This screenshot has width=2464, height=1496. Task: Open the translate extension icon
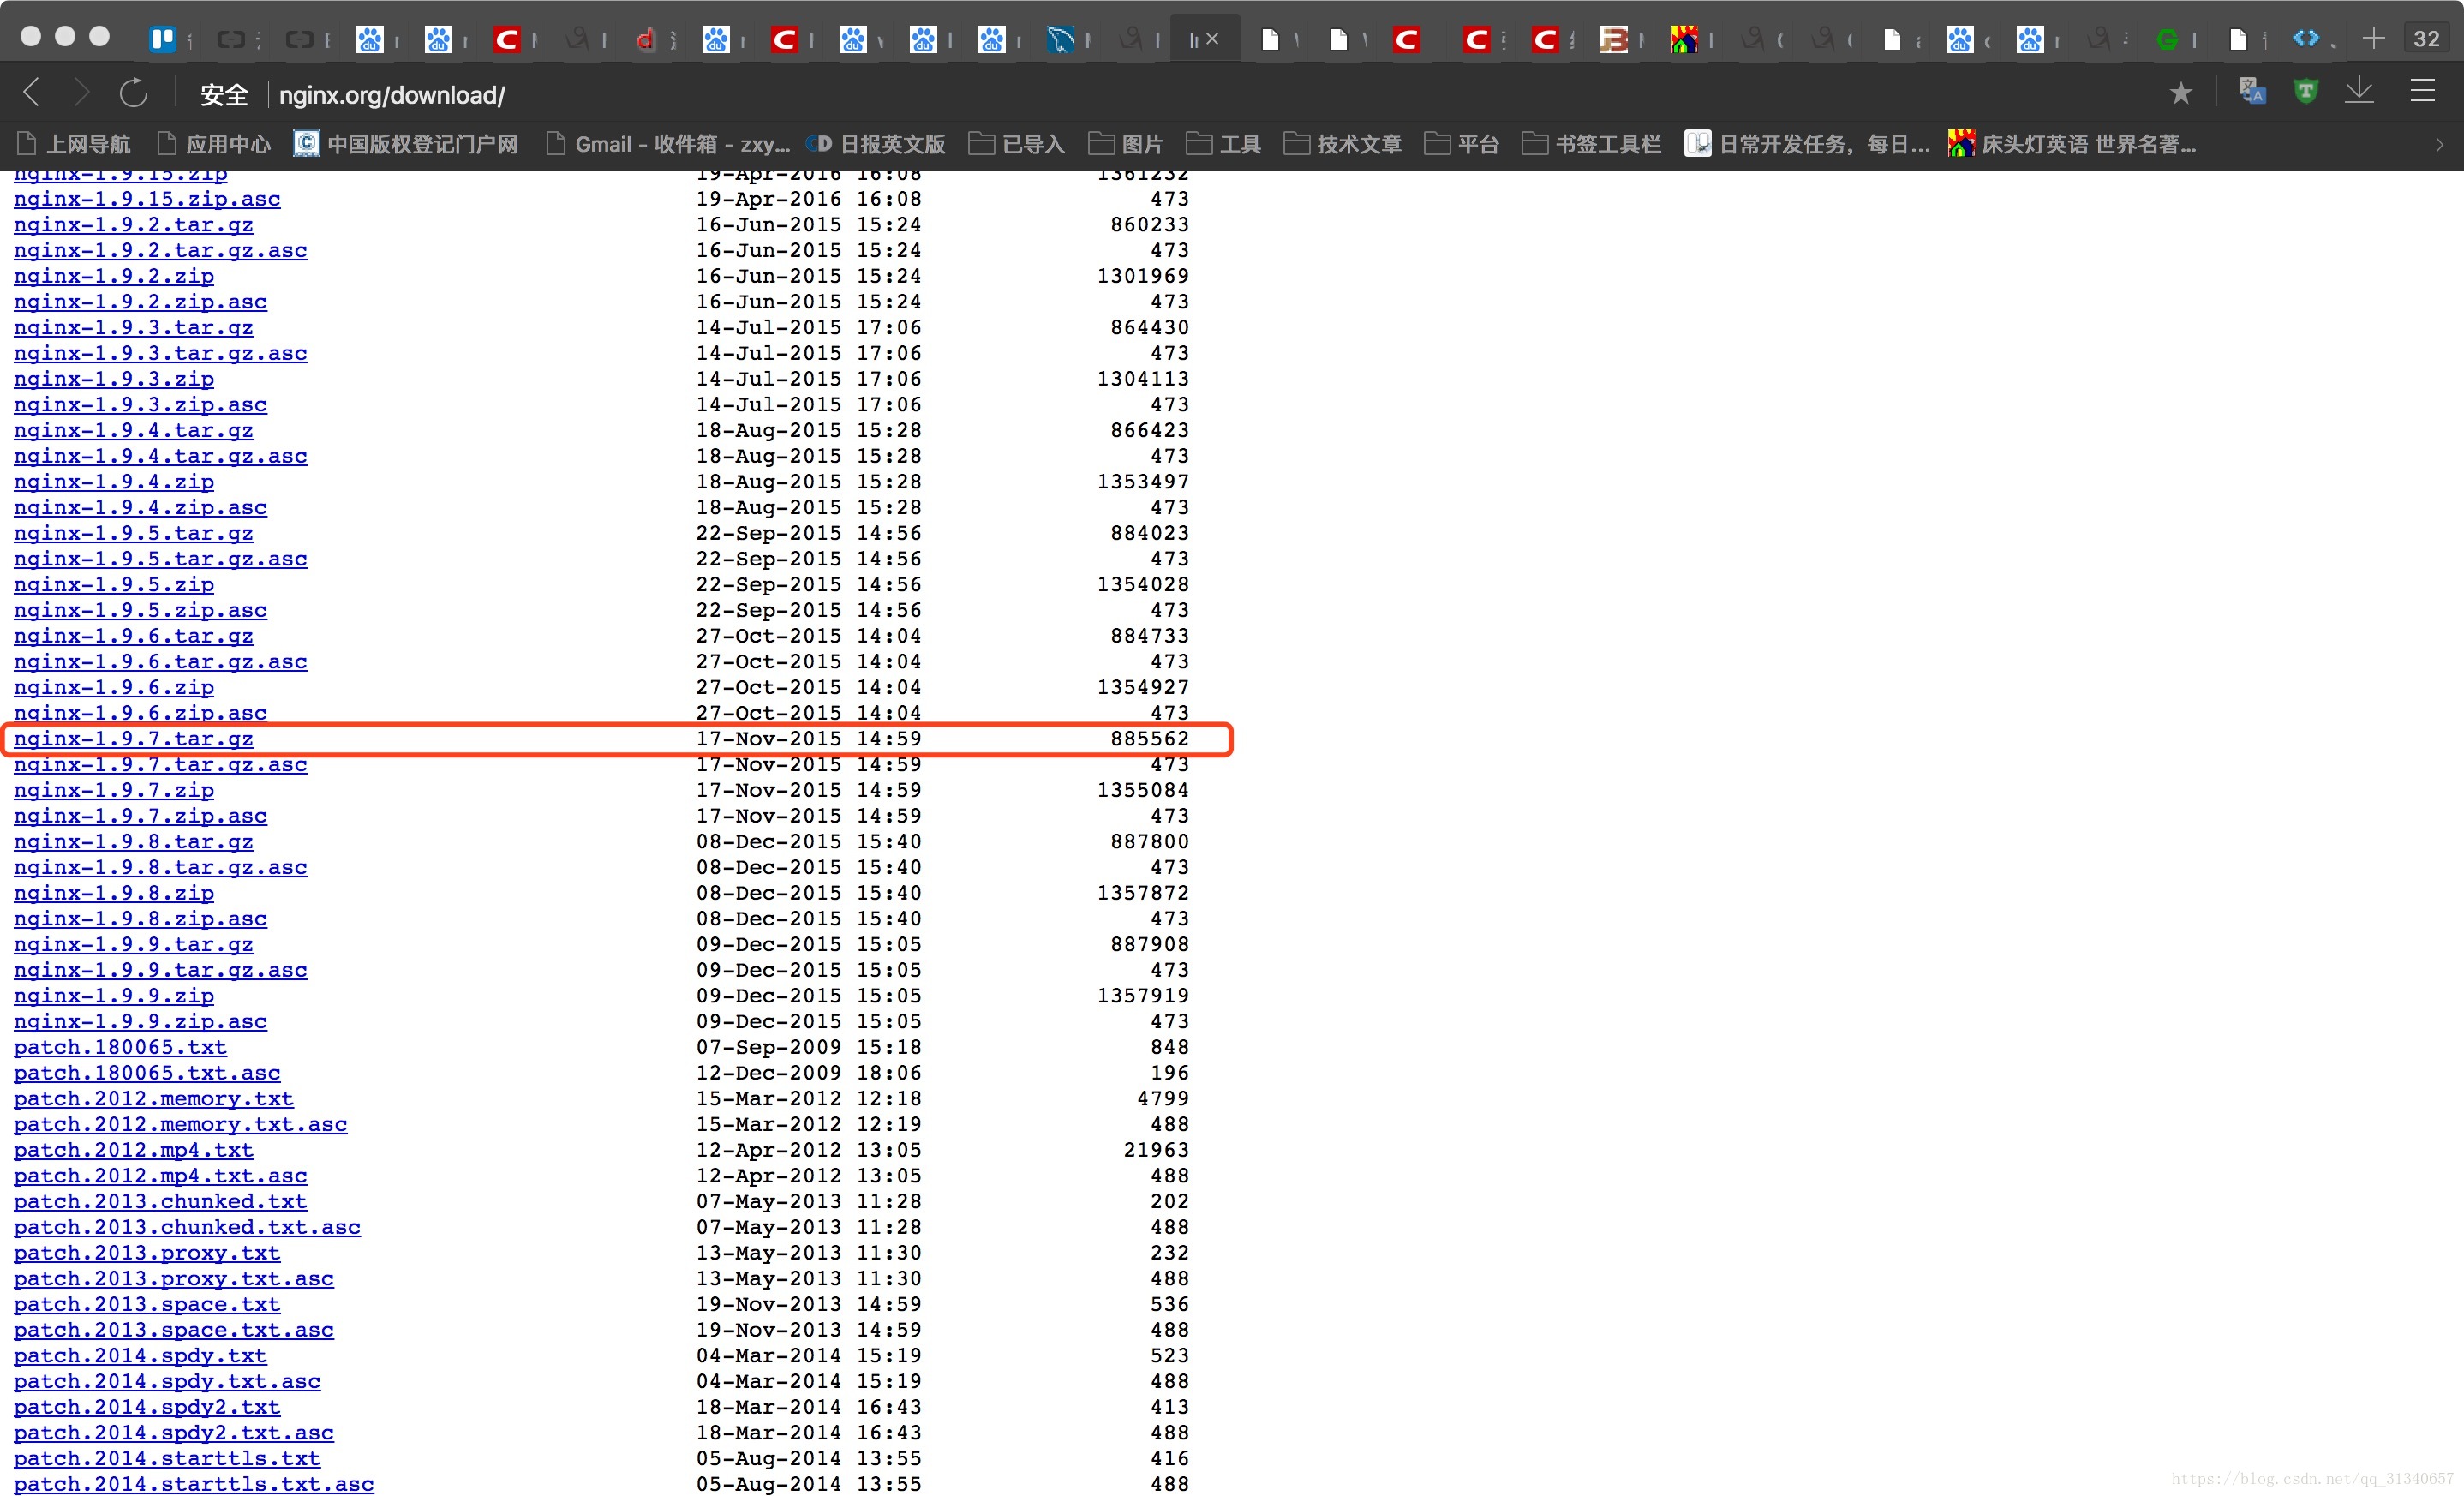pos(2251,91)
